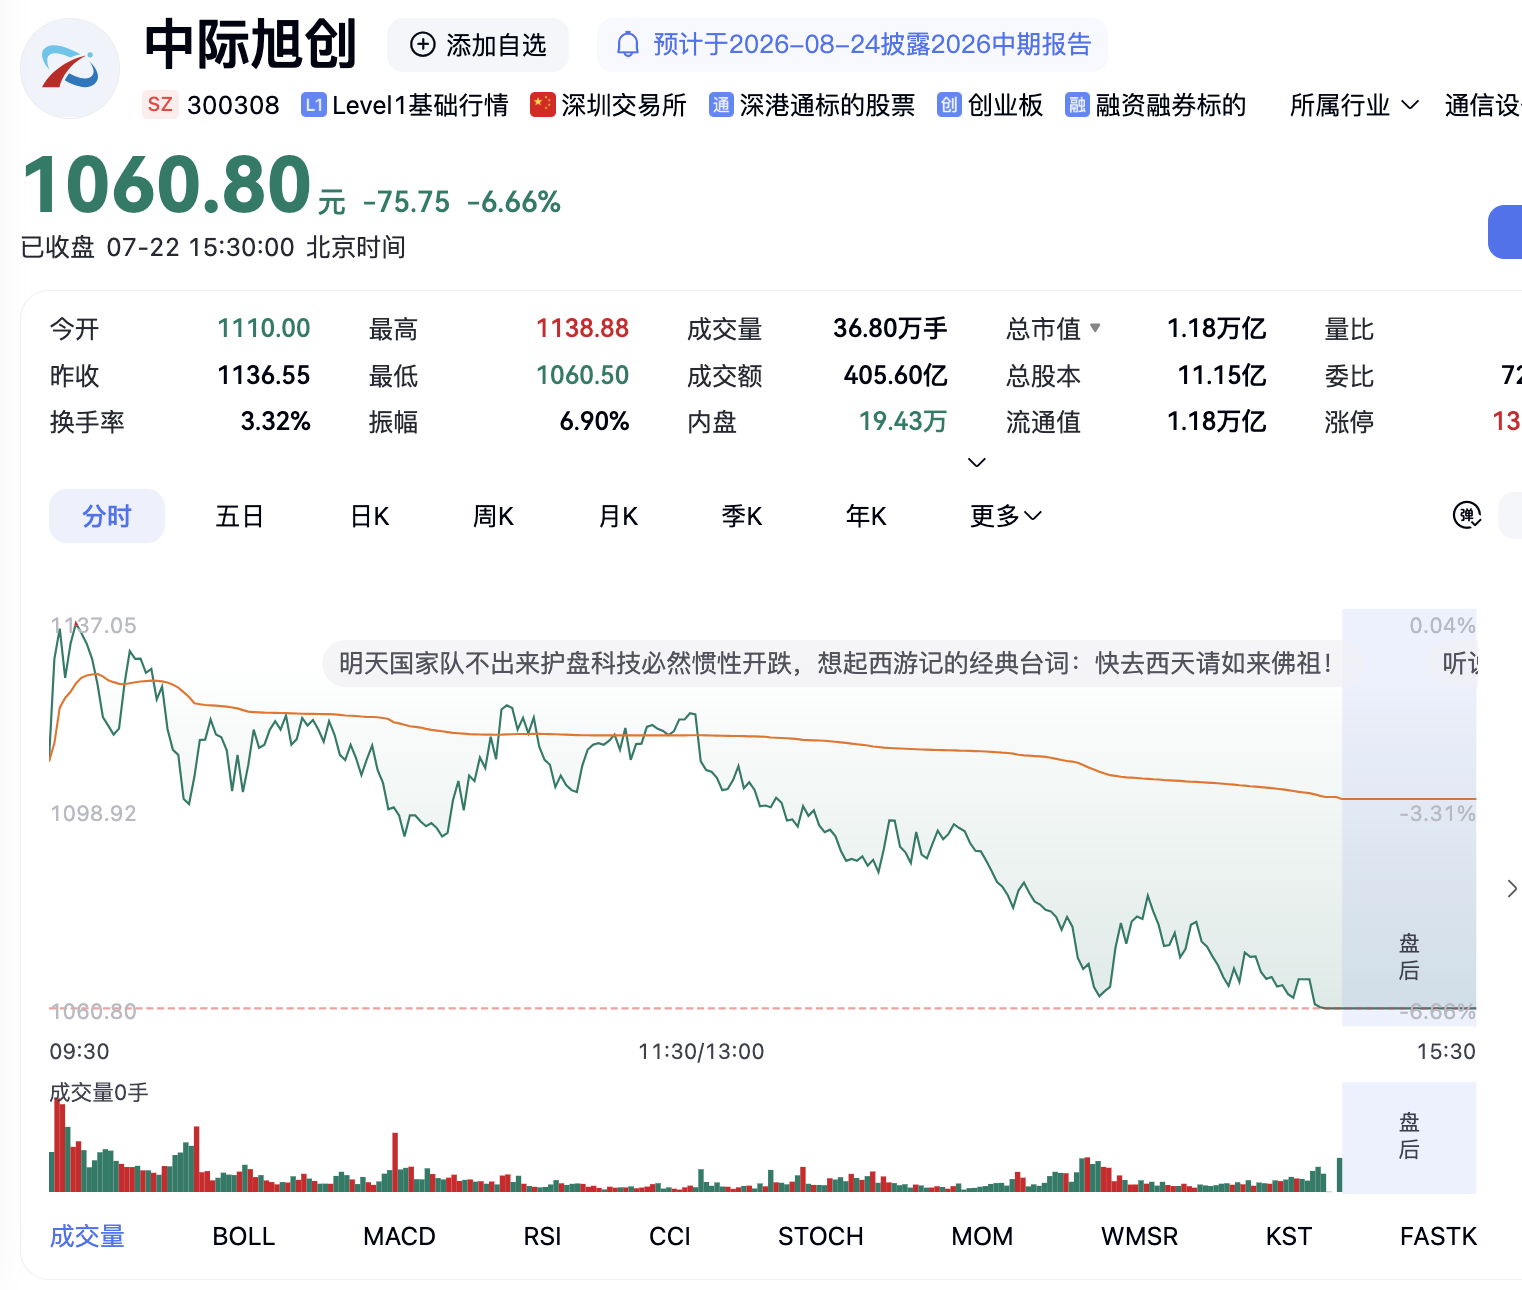The width and height of the screenshot is (1522, 1290).
Task: Click the 创 ChiNext board badge
Action: [x=949, y=105]
